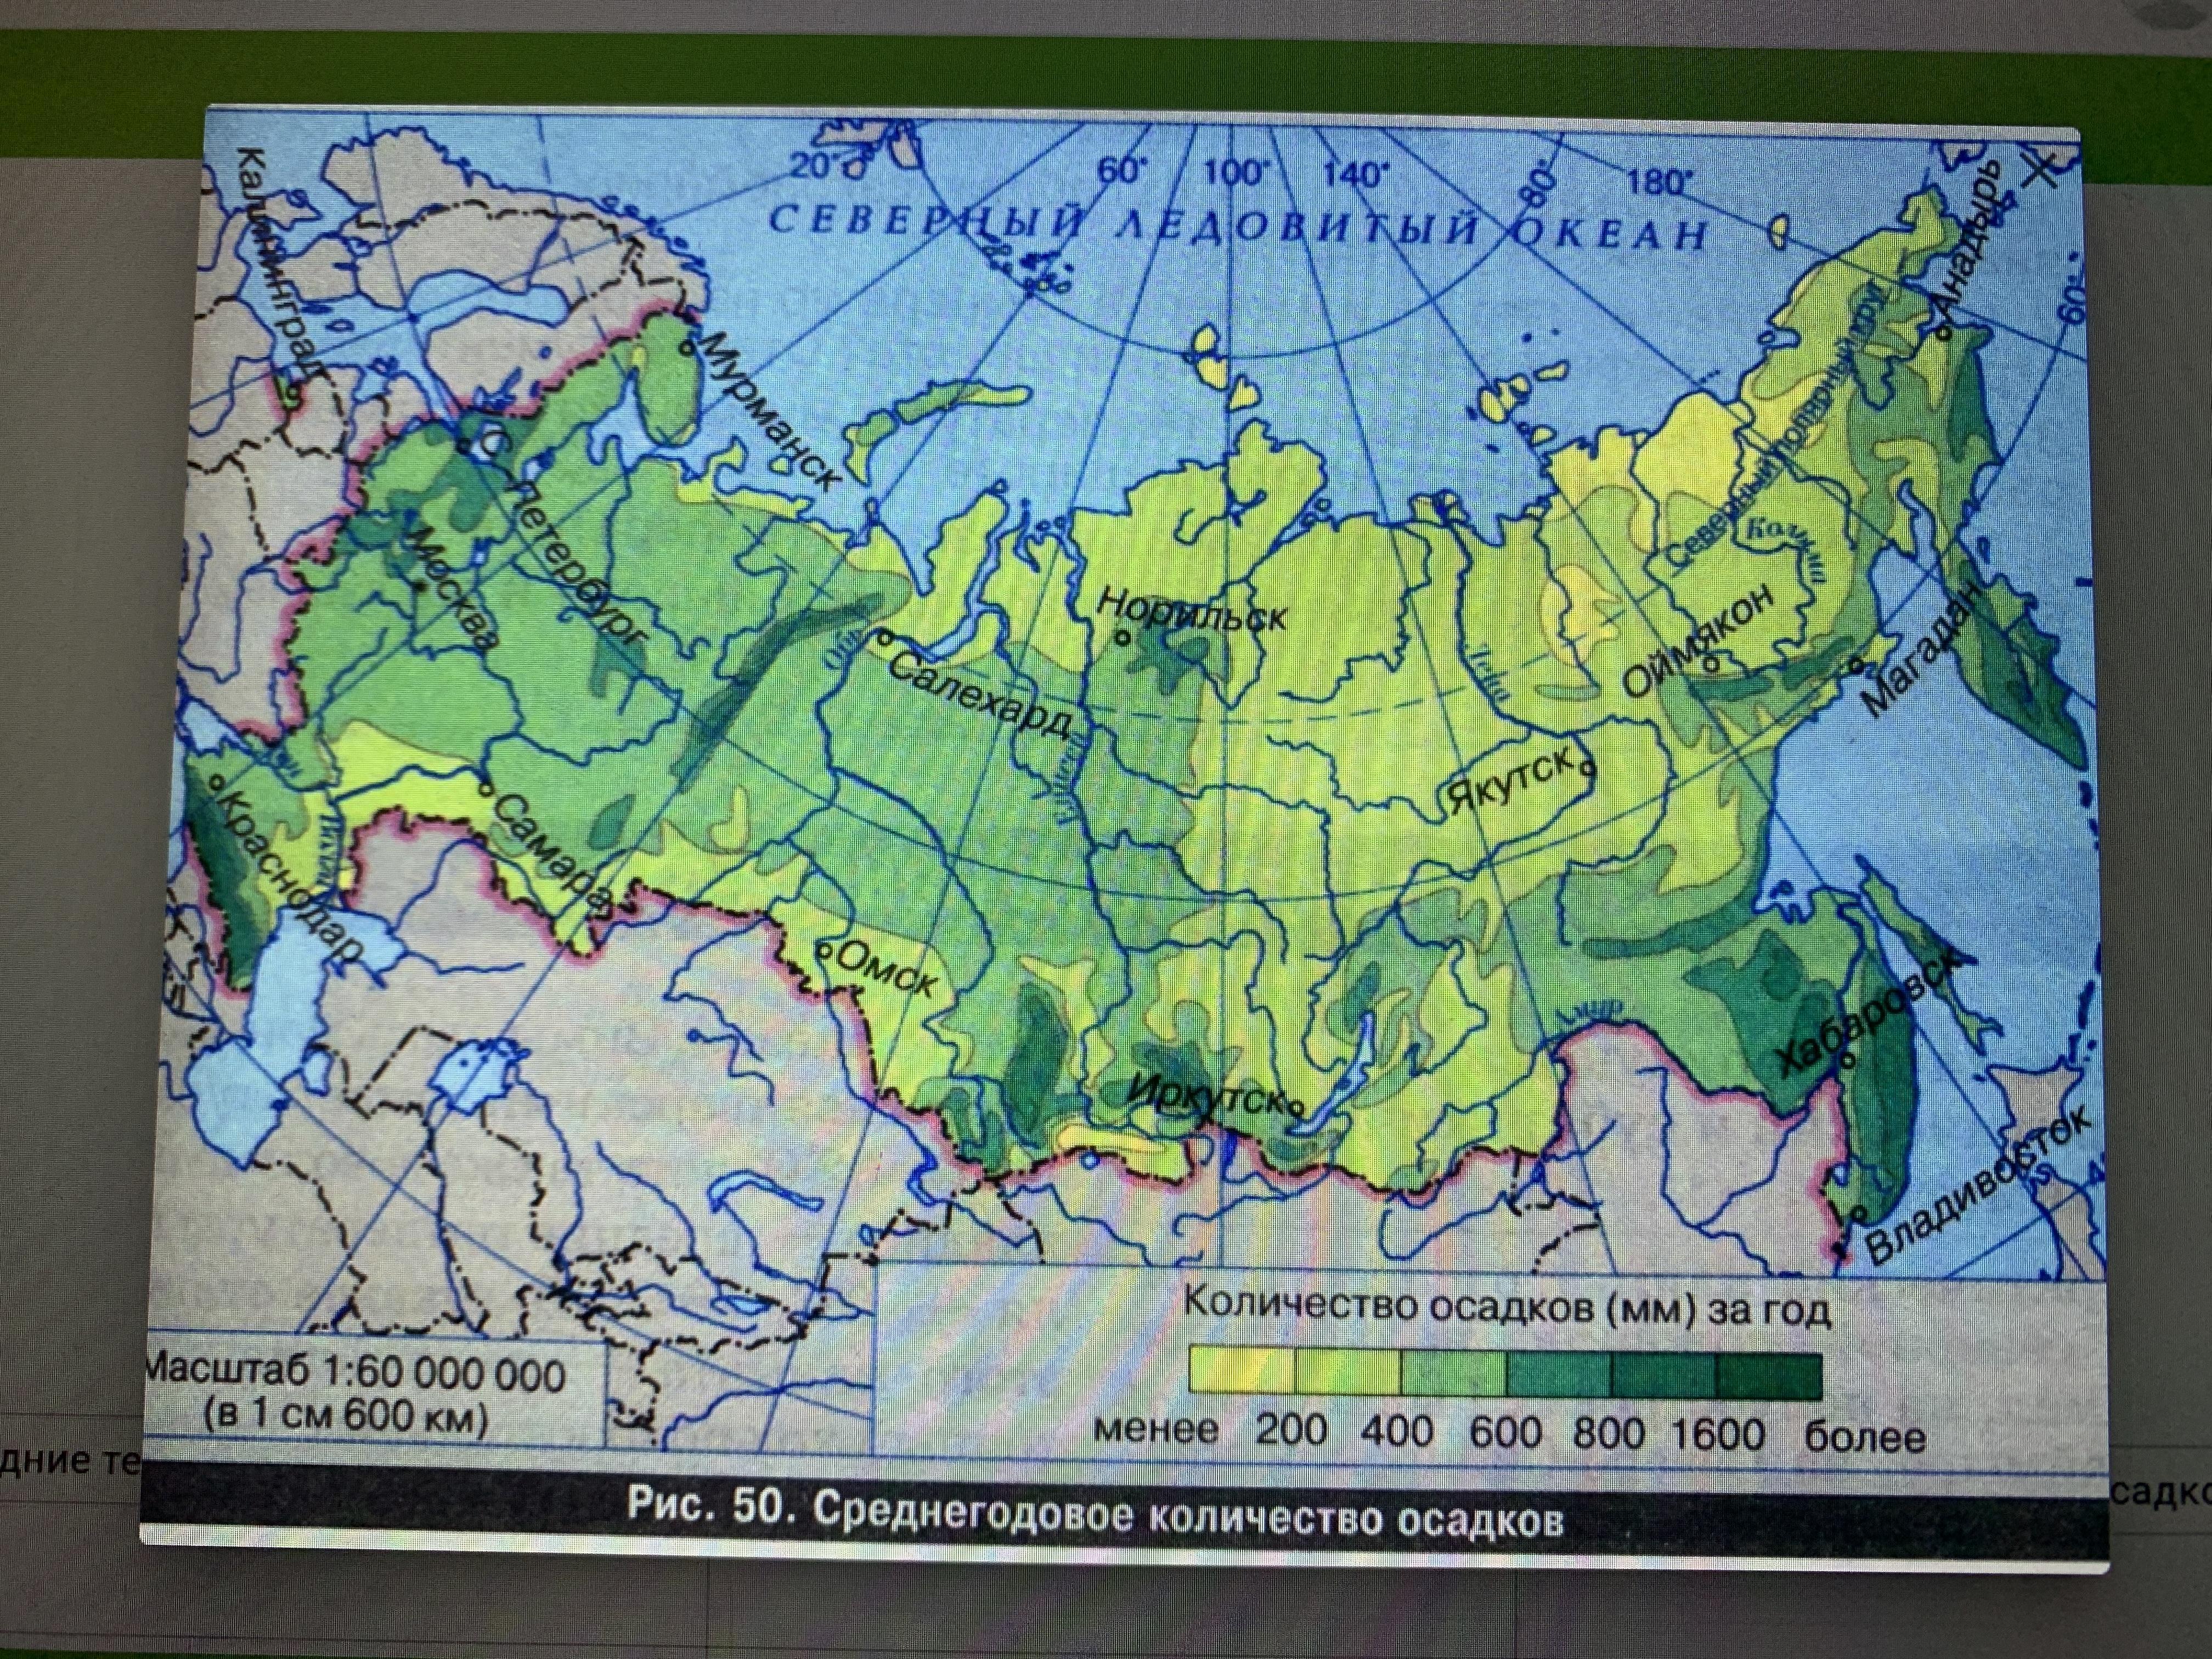Click the Мурманск city marker dot
The image size is (2212, 1659).
687,349
